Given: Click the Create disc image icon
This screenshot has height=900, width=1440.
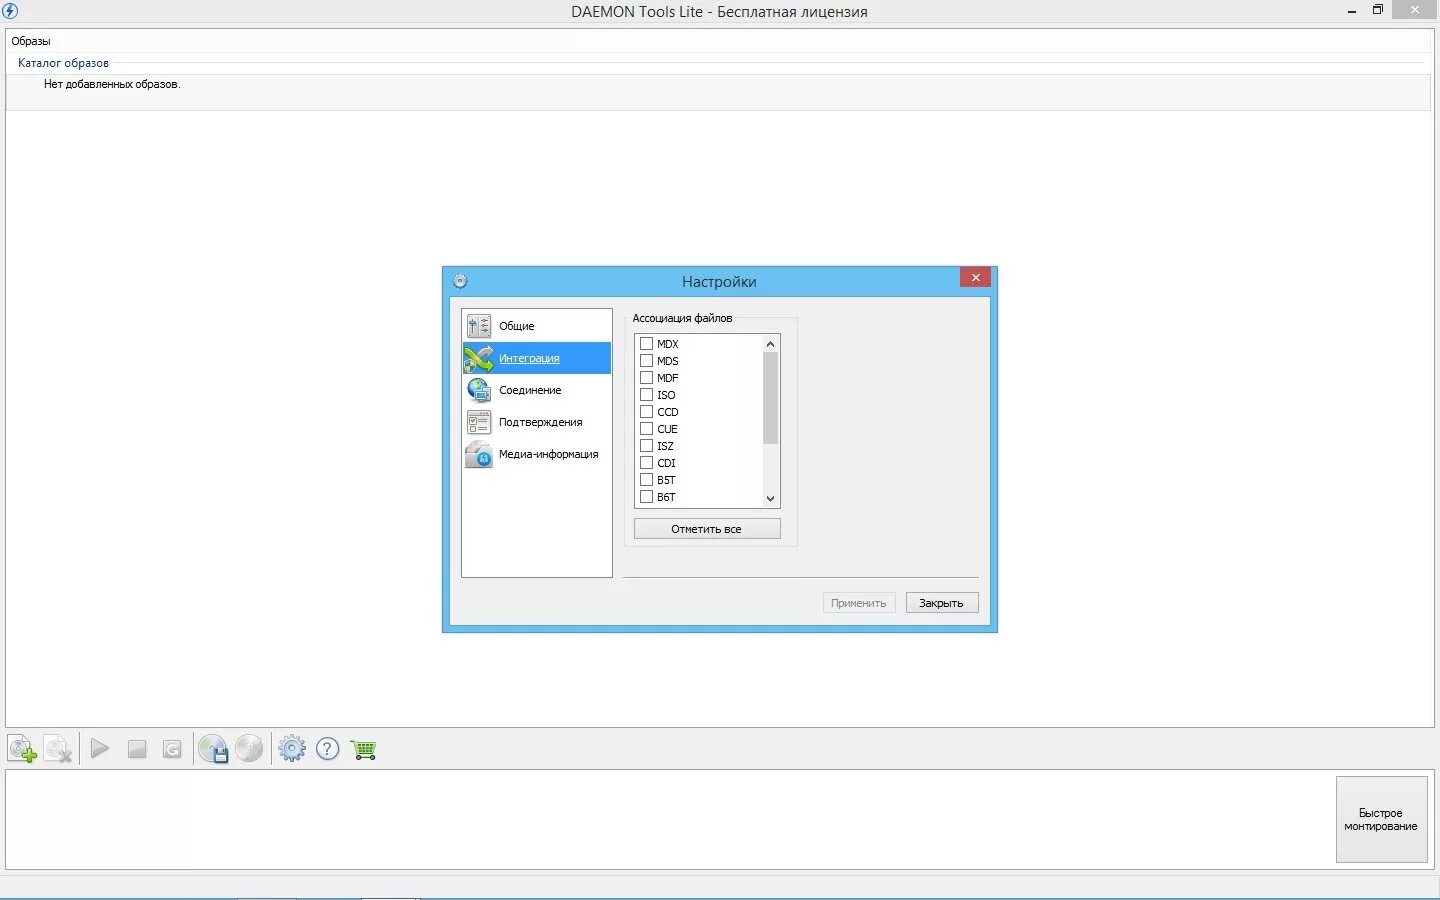Looking at the screenshot, I should pos(213,749).
